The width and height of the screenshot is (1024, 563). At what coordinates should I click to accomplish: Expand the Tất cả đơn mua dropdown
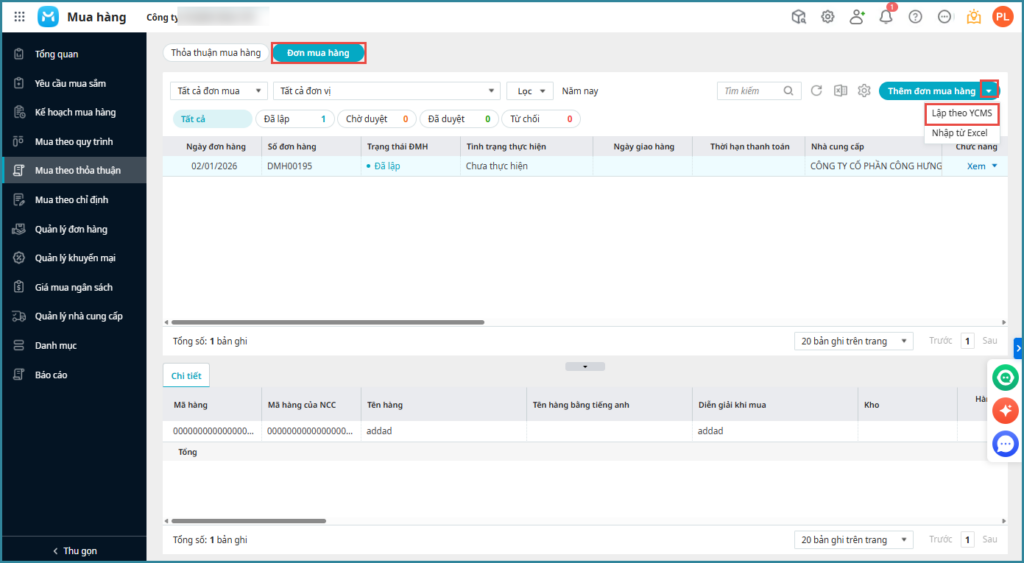tap(218, 91)
